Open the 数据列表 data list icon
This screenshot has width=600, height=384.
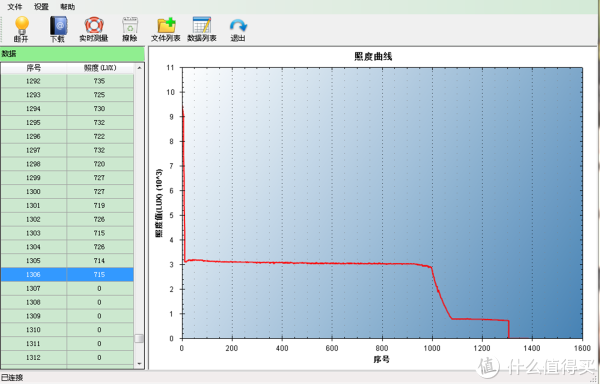pos(202,25)
